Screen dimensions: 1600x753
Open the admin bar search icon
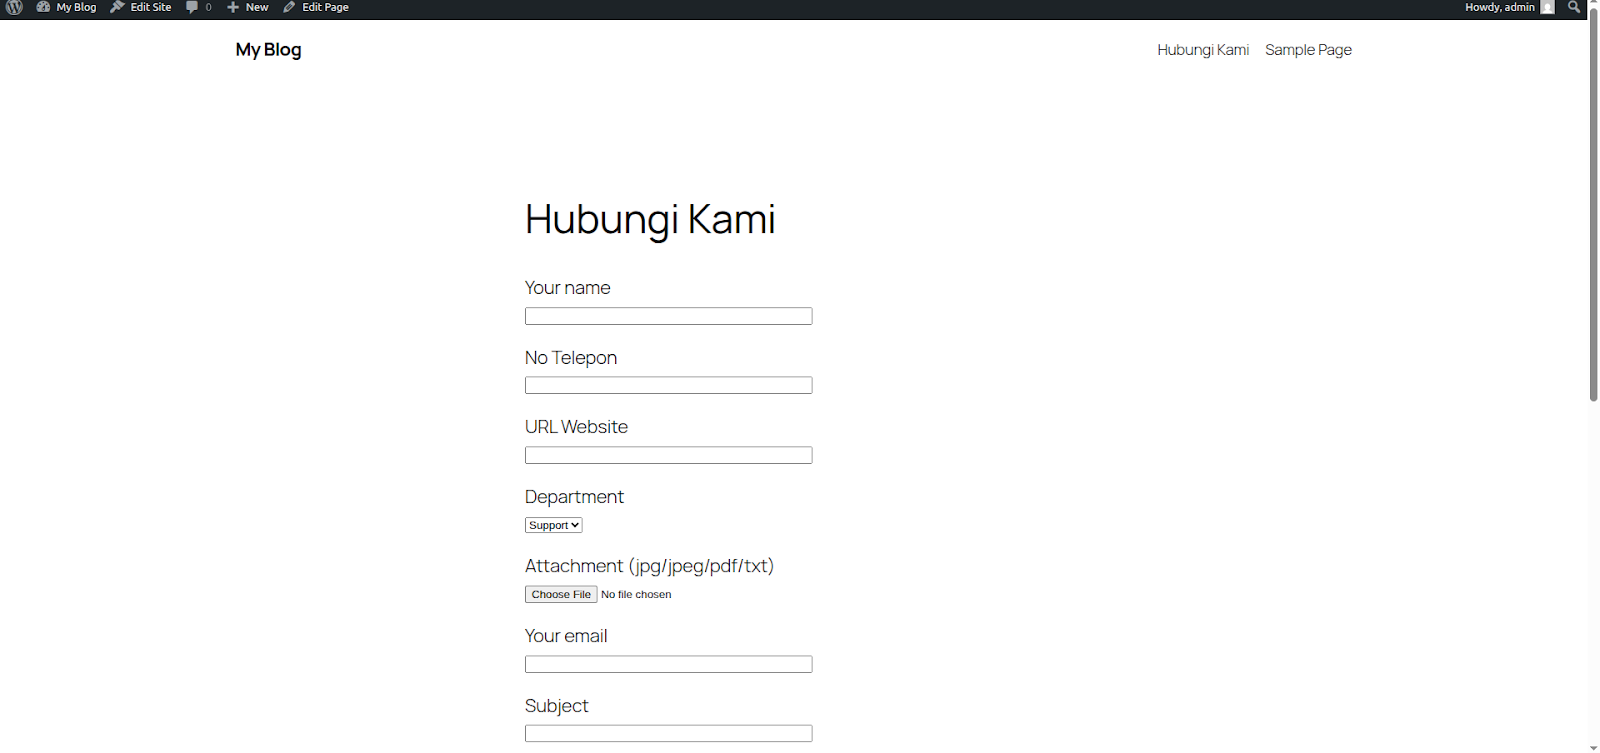tap(1574, 7)
